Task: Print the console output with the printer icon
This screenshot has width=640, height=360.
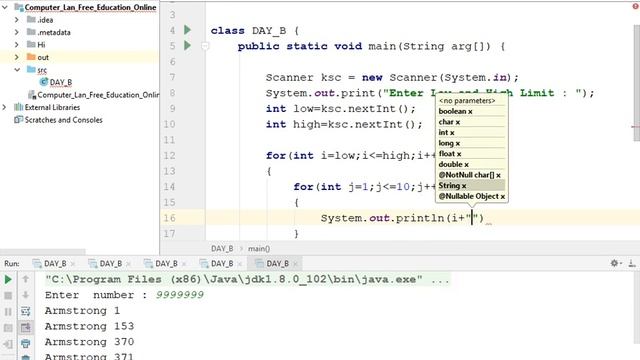Action: coord(26,344)
